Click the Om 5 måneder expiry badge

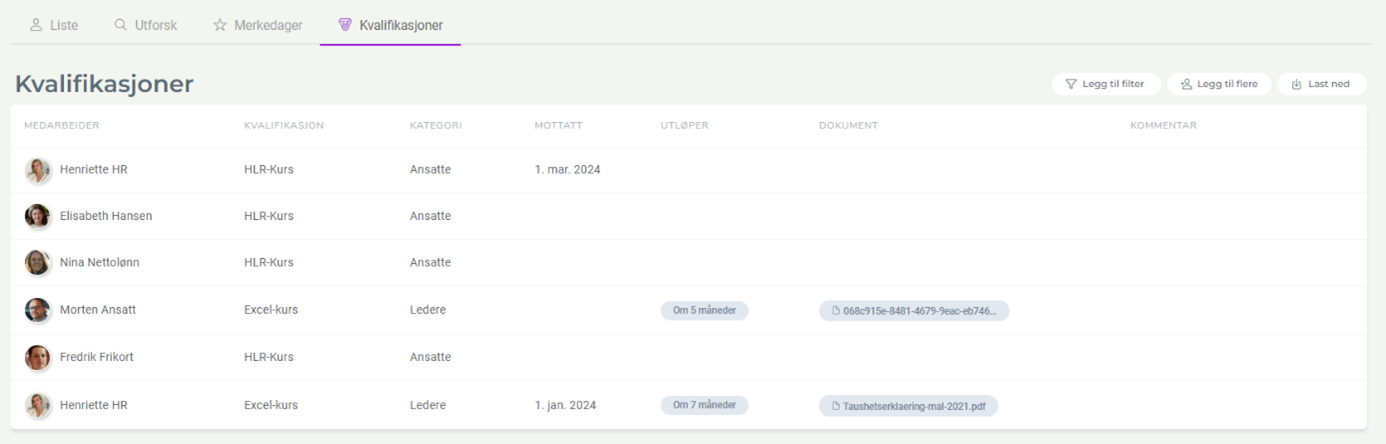tap(704, 311)
